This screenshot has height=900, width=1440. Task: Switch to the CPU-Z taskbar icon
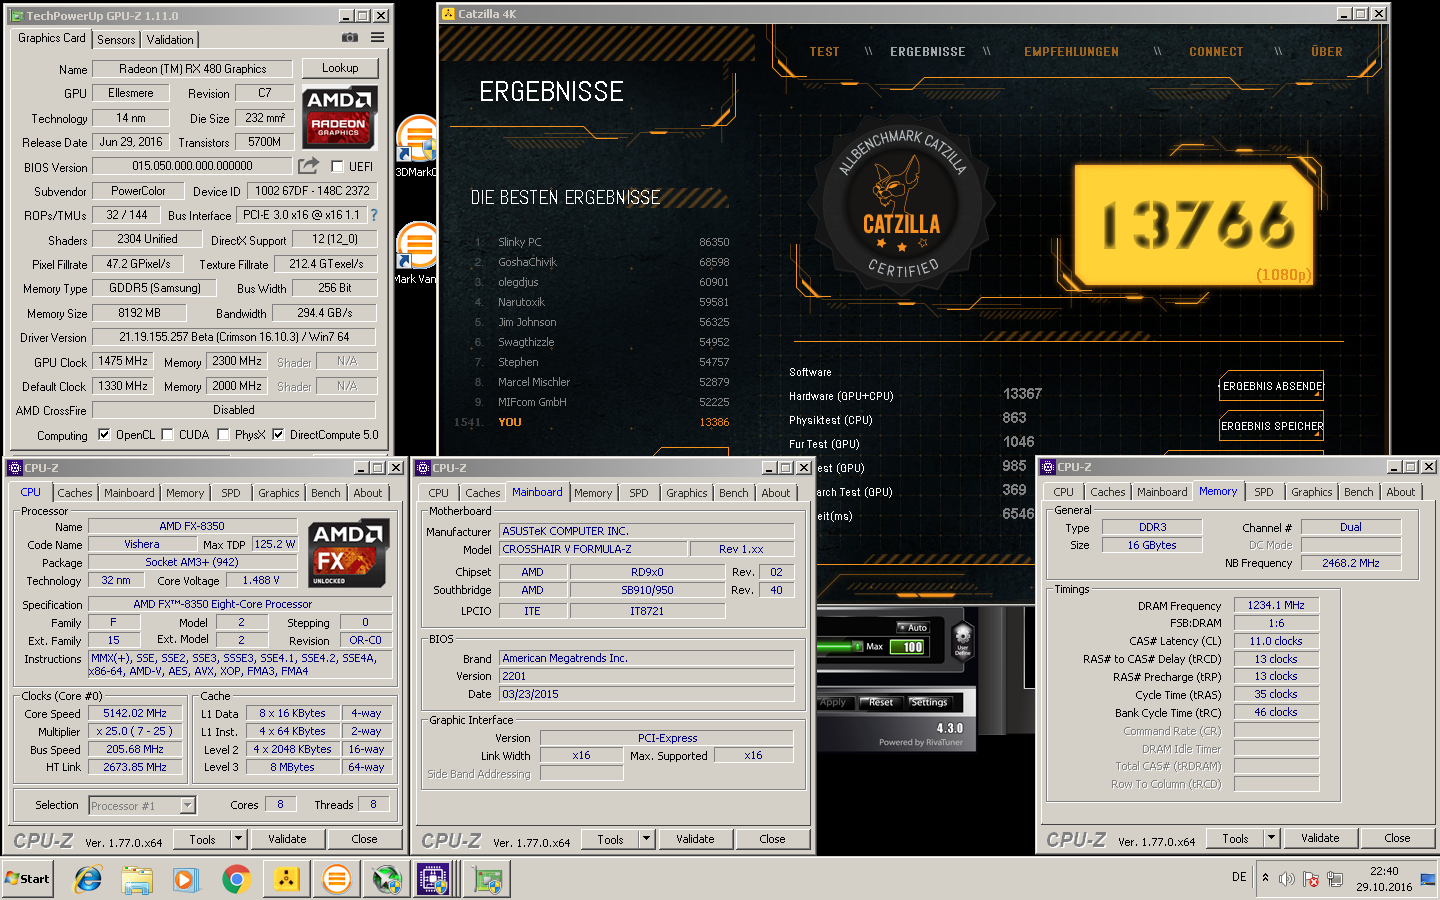(x=433, y=879)
